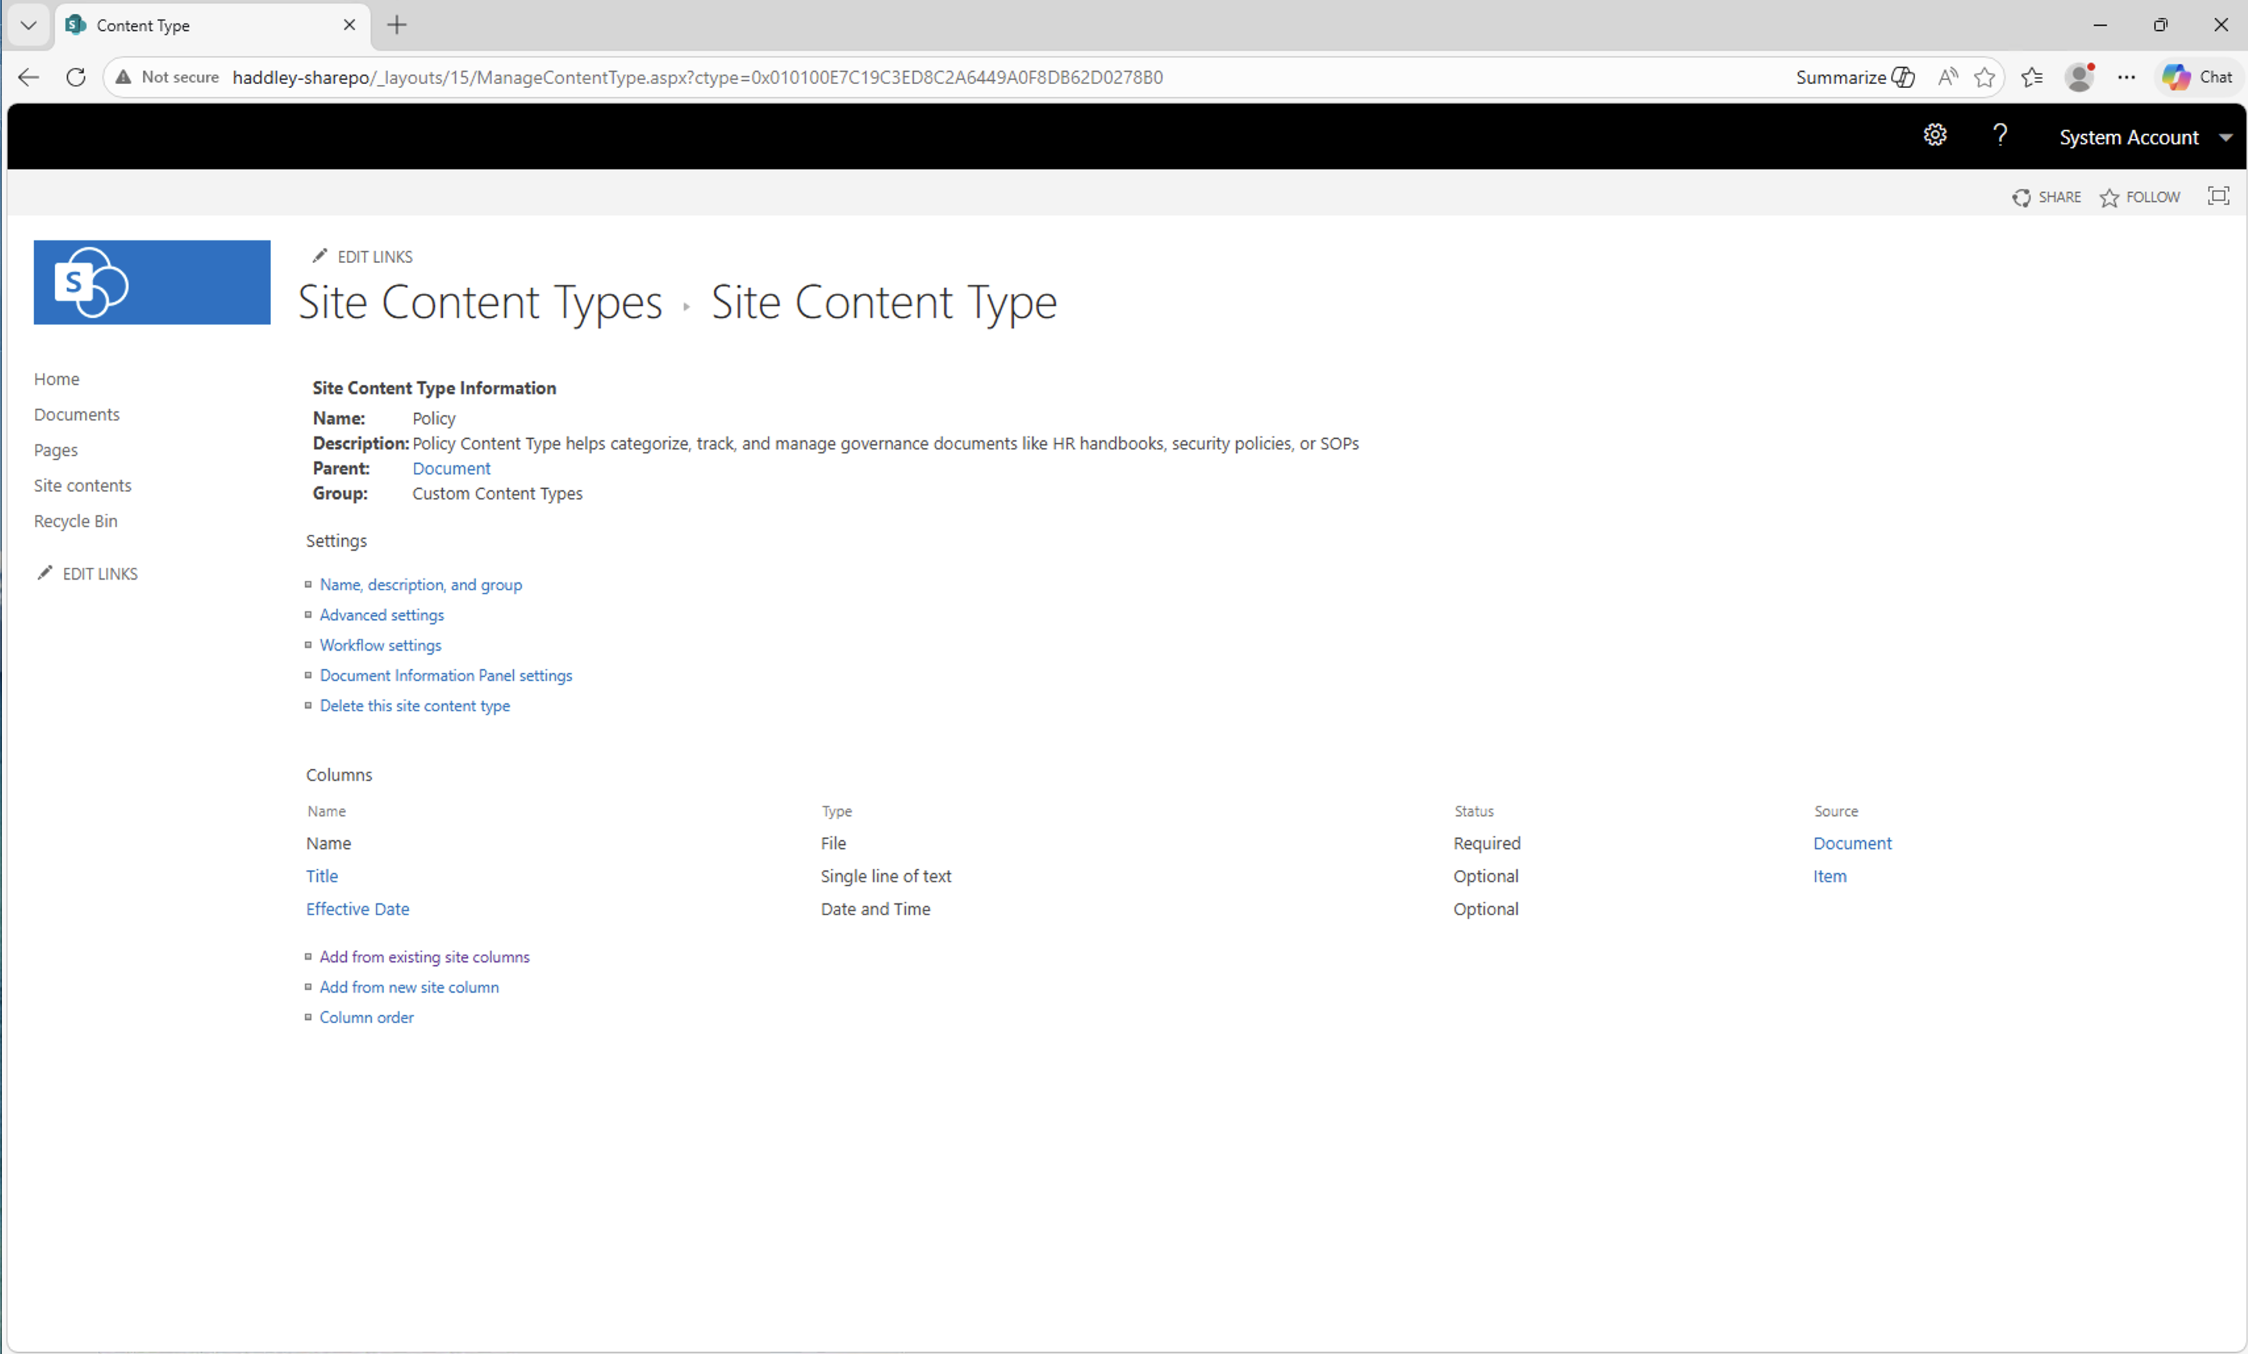Open Documents in left navigation
Screen dimensions: 2248x1354
(77, 414)
